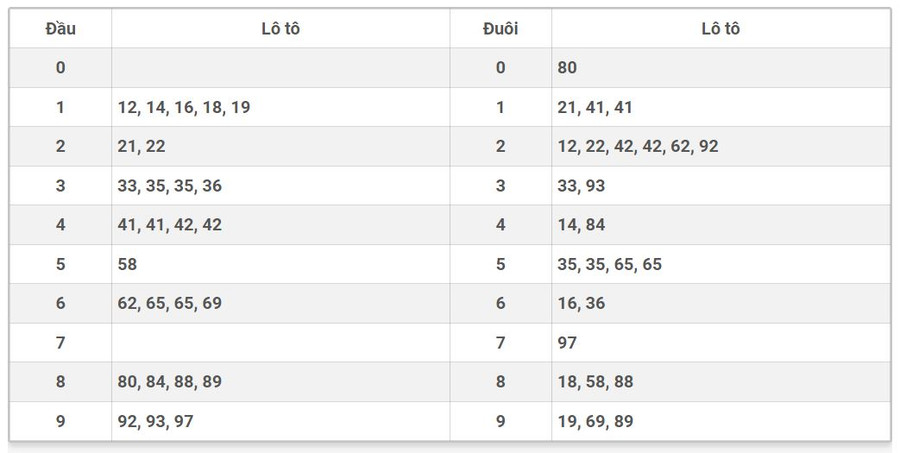Select the cell showing 21, 41, 41
The height and width of the screenshot is (453, 900).
click(595, 107)
